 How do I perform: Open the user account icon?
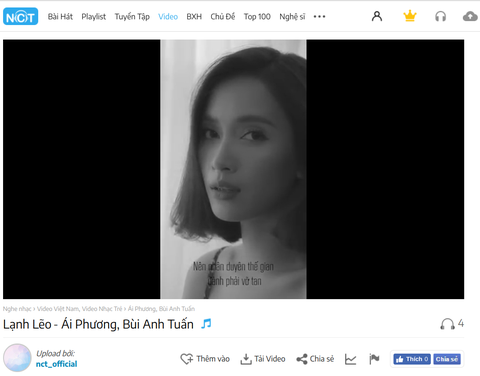[x=377, y=16]
